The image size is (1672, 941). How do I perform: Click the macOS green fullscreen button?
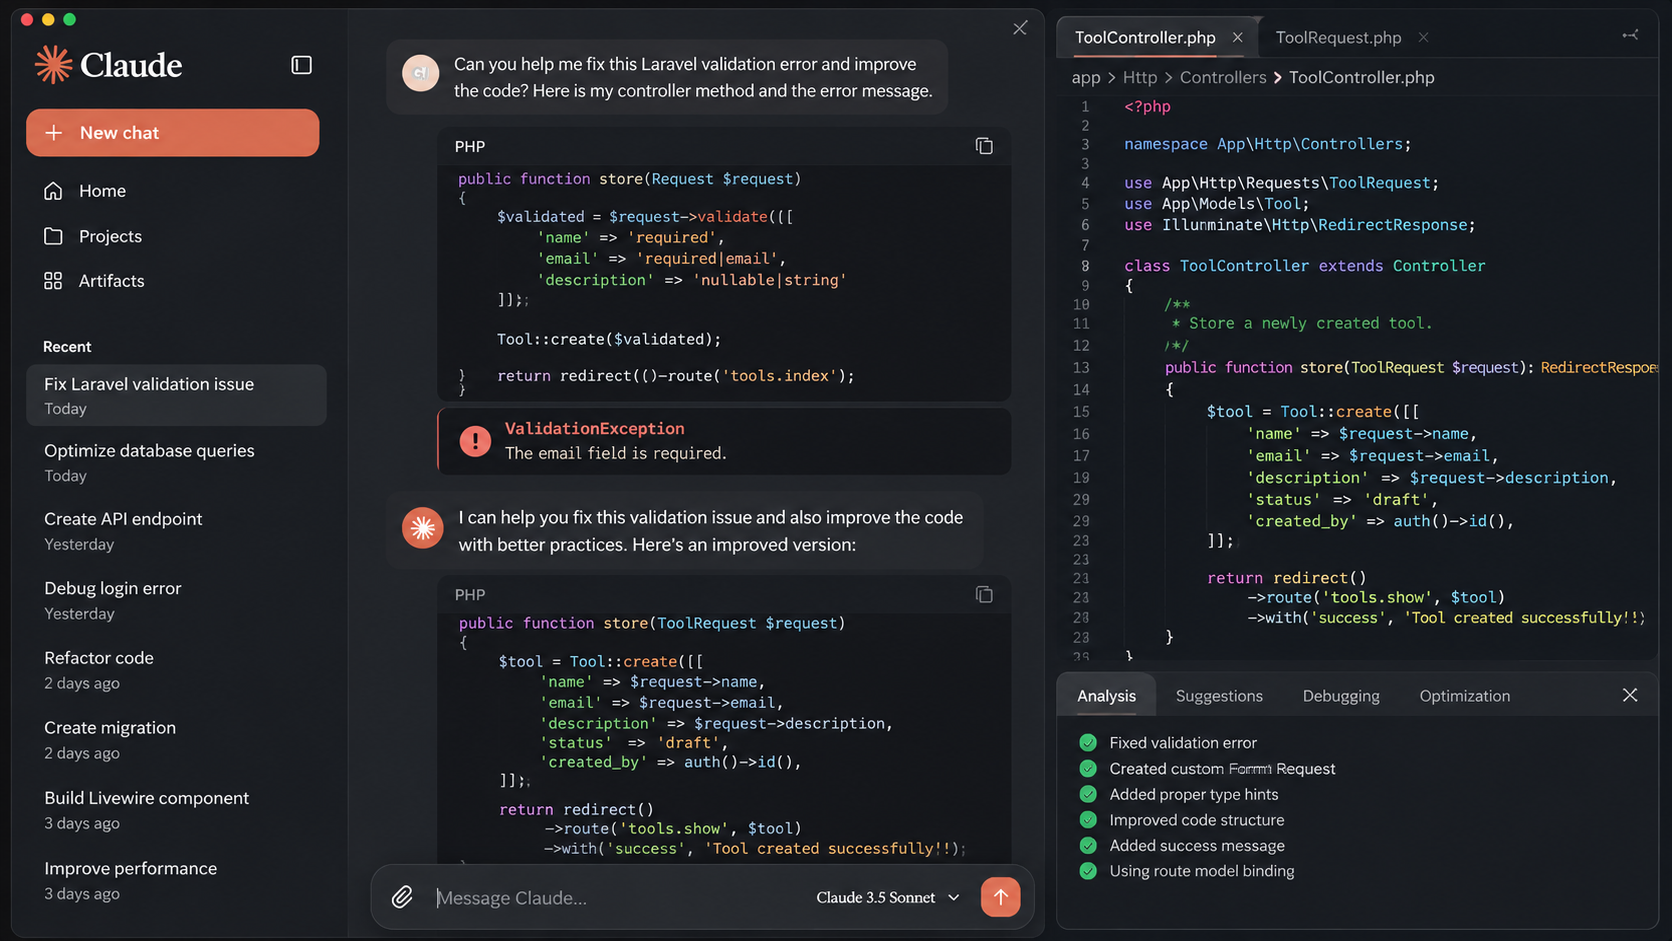[x=69, y=19]
